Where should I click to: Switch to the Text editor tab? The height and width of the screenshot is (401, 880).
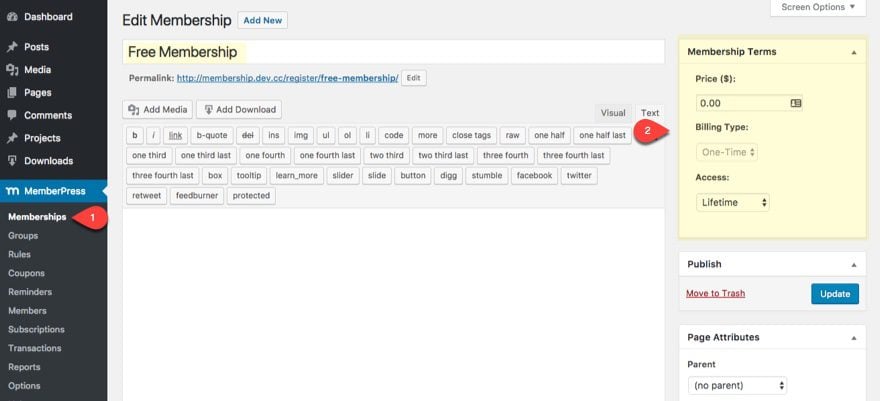coord(650,113)
